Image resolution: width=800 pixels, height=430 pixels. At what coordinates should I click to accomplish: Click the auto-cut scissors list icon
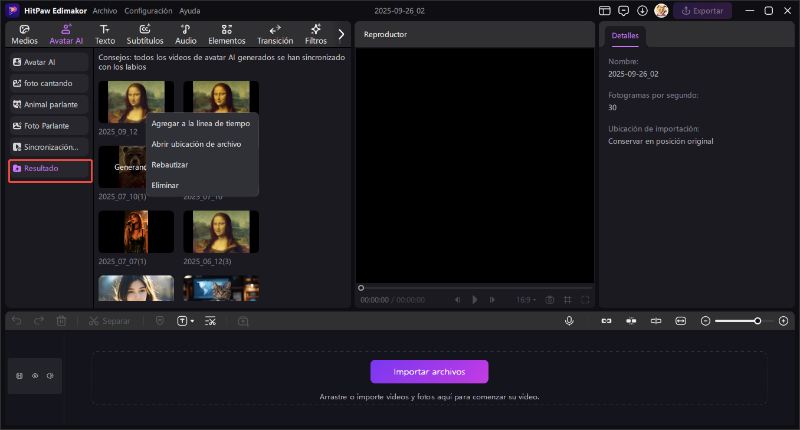click(x=210, y=321)
